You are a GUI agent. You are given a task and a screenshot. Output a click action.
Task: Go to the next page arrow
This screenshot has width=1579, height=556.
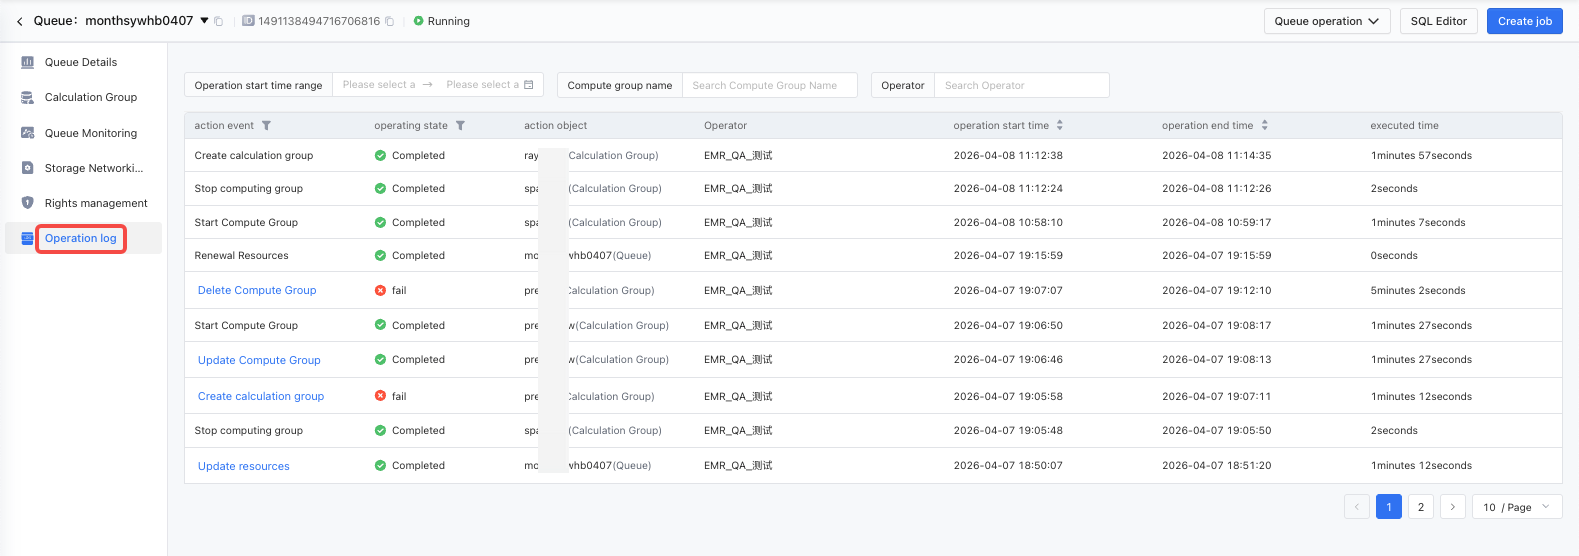pos(1453,507)
